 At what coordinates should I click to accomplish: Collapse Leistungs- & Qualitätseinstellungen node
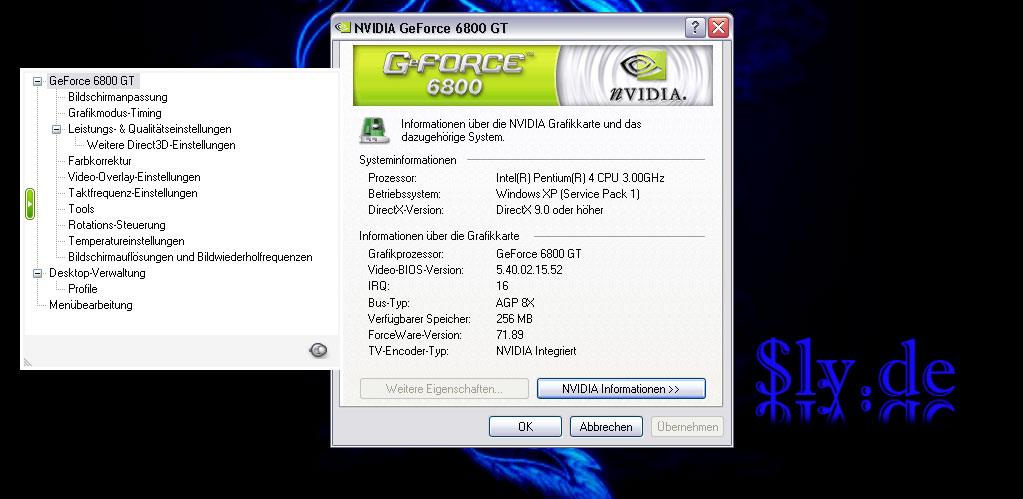[57, 129]
